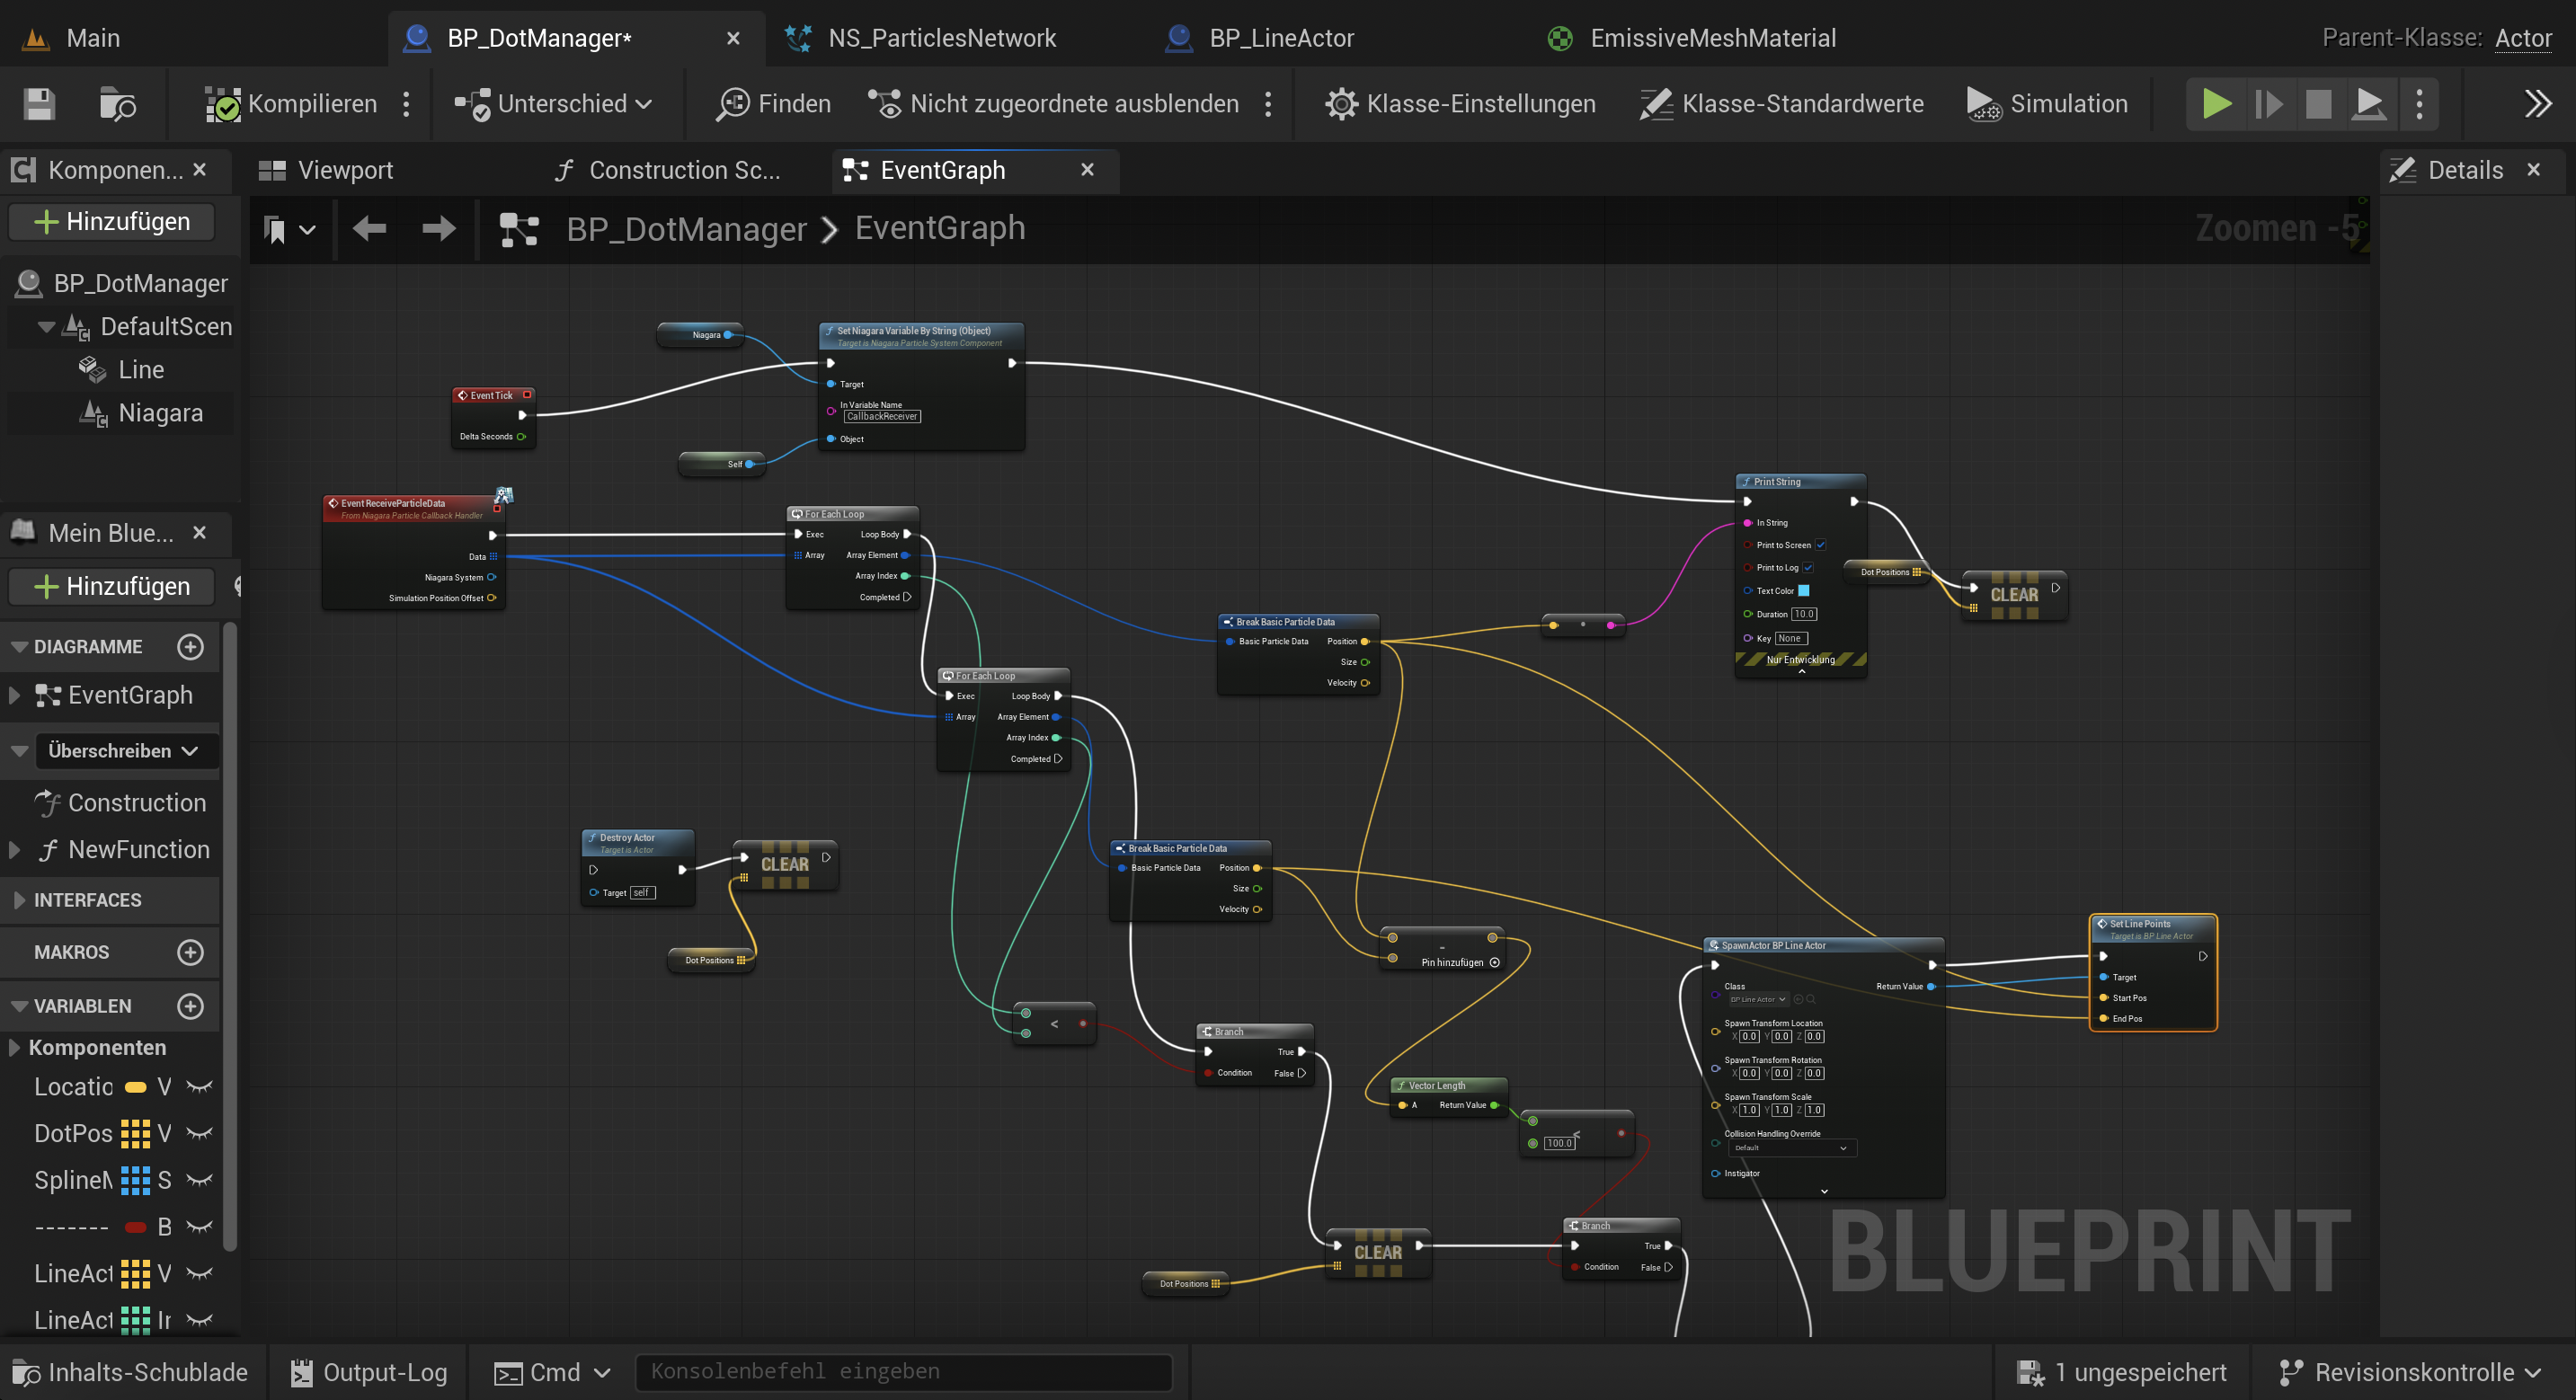The image size is (2576, 1400).
Task: Expand the EventGraph tree entry
Action: (14, 695)
